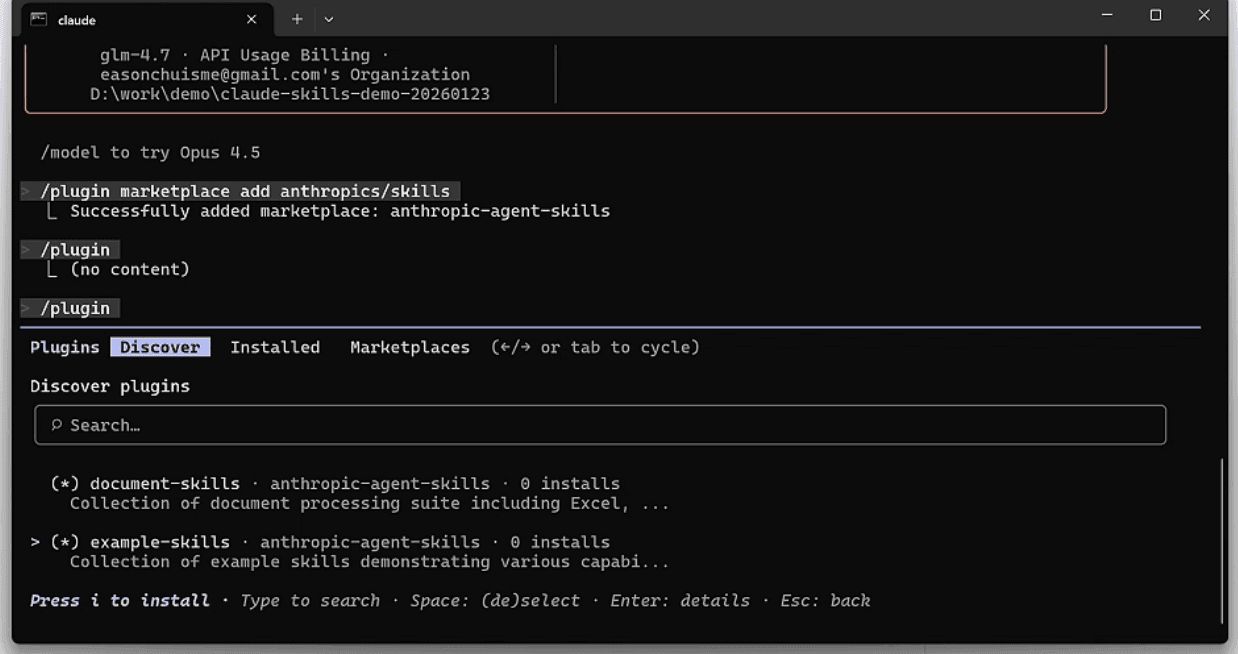Click the cursor arrow beside example-skills

pyautogui.click(x=35, y=542)
